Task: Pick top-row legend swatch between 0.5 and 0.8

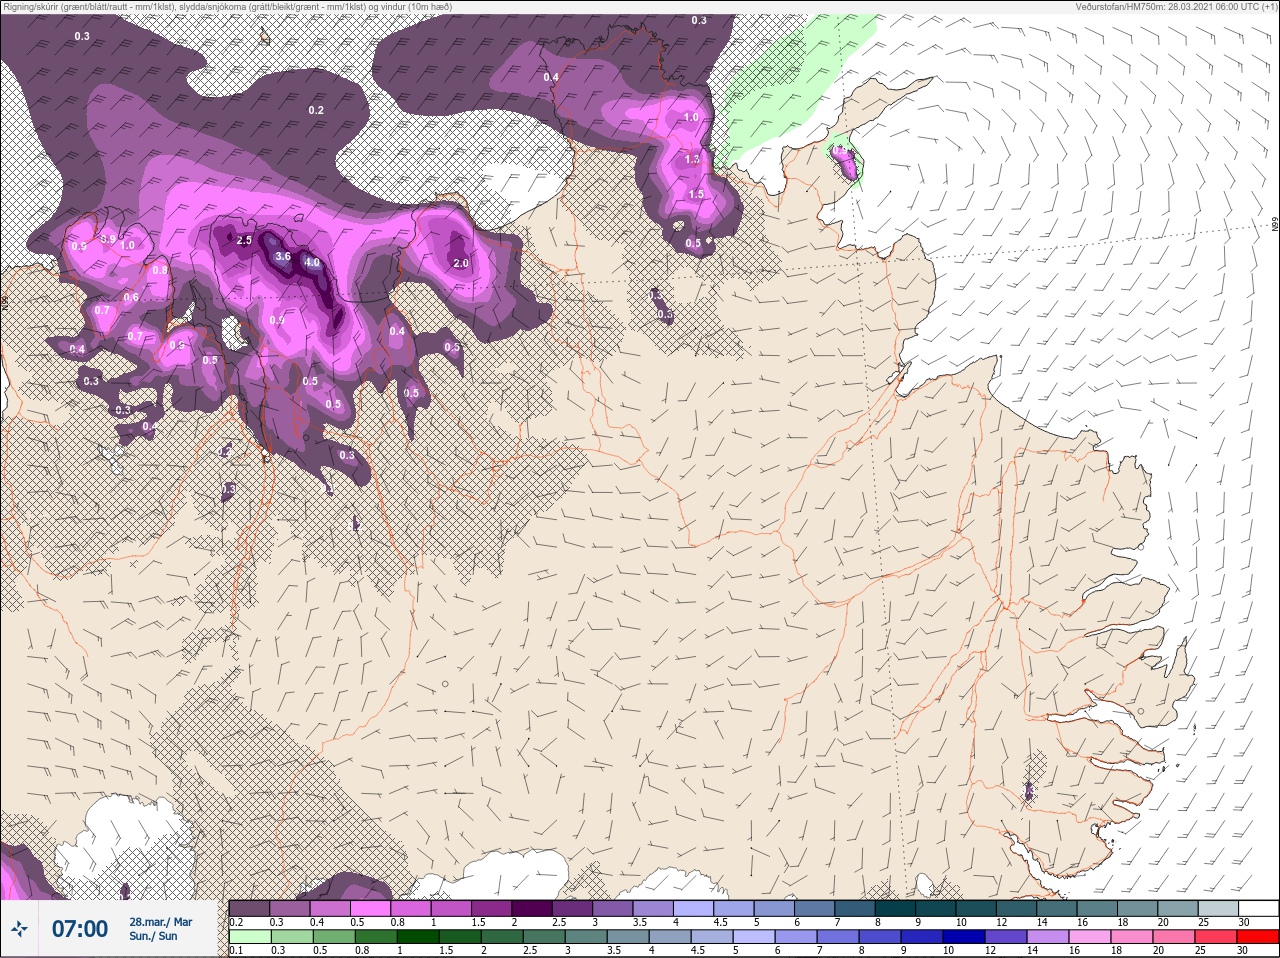Action: [370, 908]
